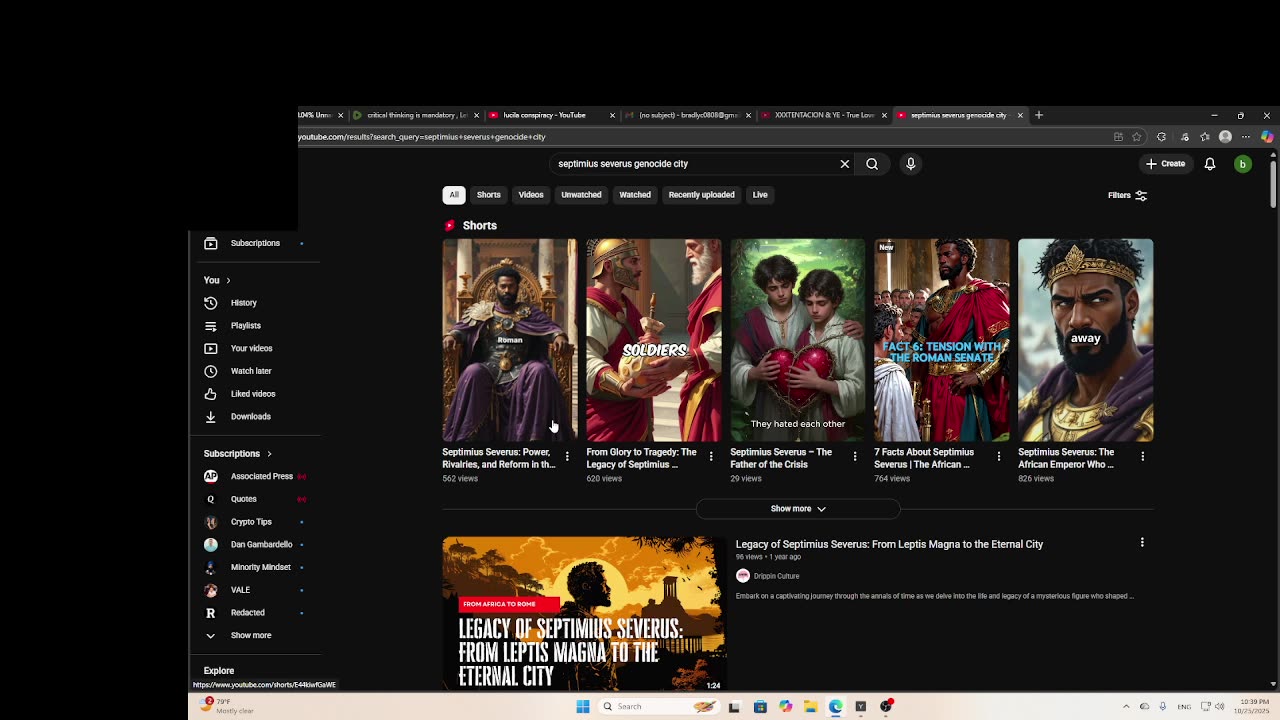Click the voice search microphone icon
The height and width of the screenshot is (720, 1280).
(x=910, y=164)
